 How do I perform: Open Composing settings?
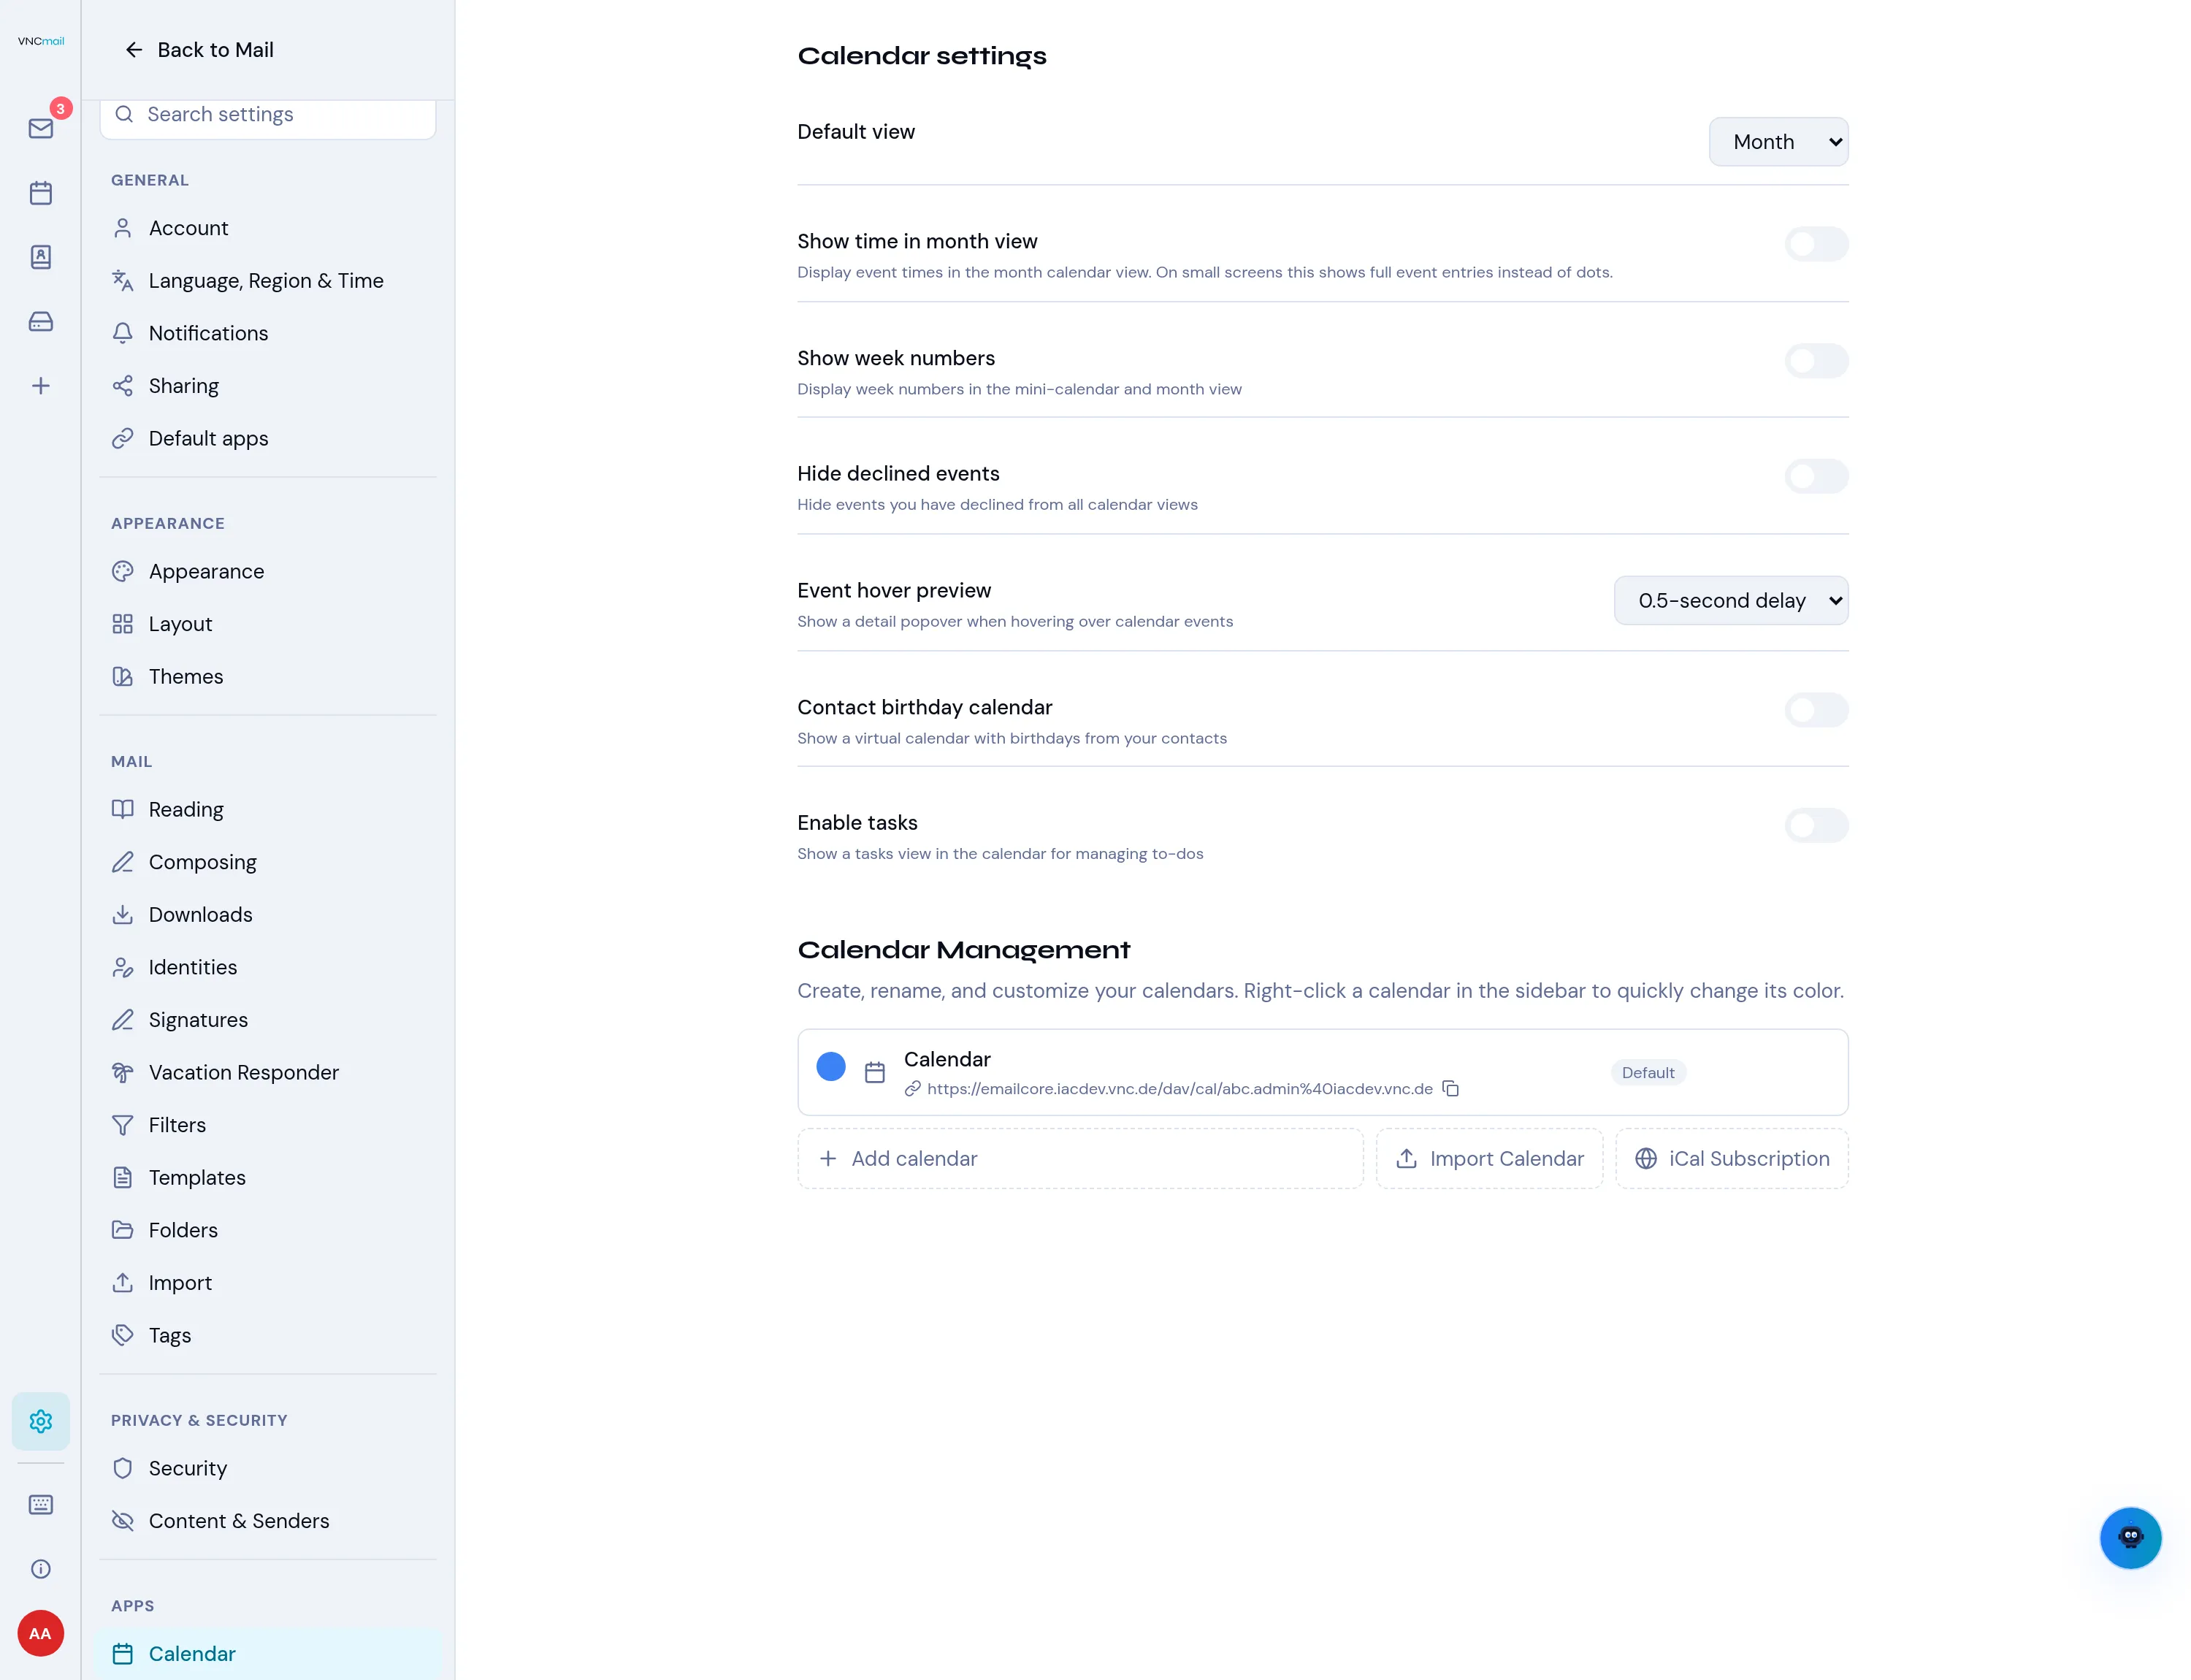tap(268, 862)
